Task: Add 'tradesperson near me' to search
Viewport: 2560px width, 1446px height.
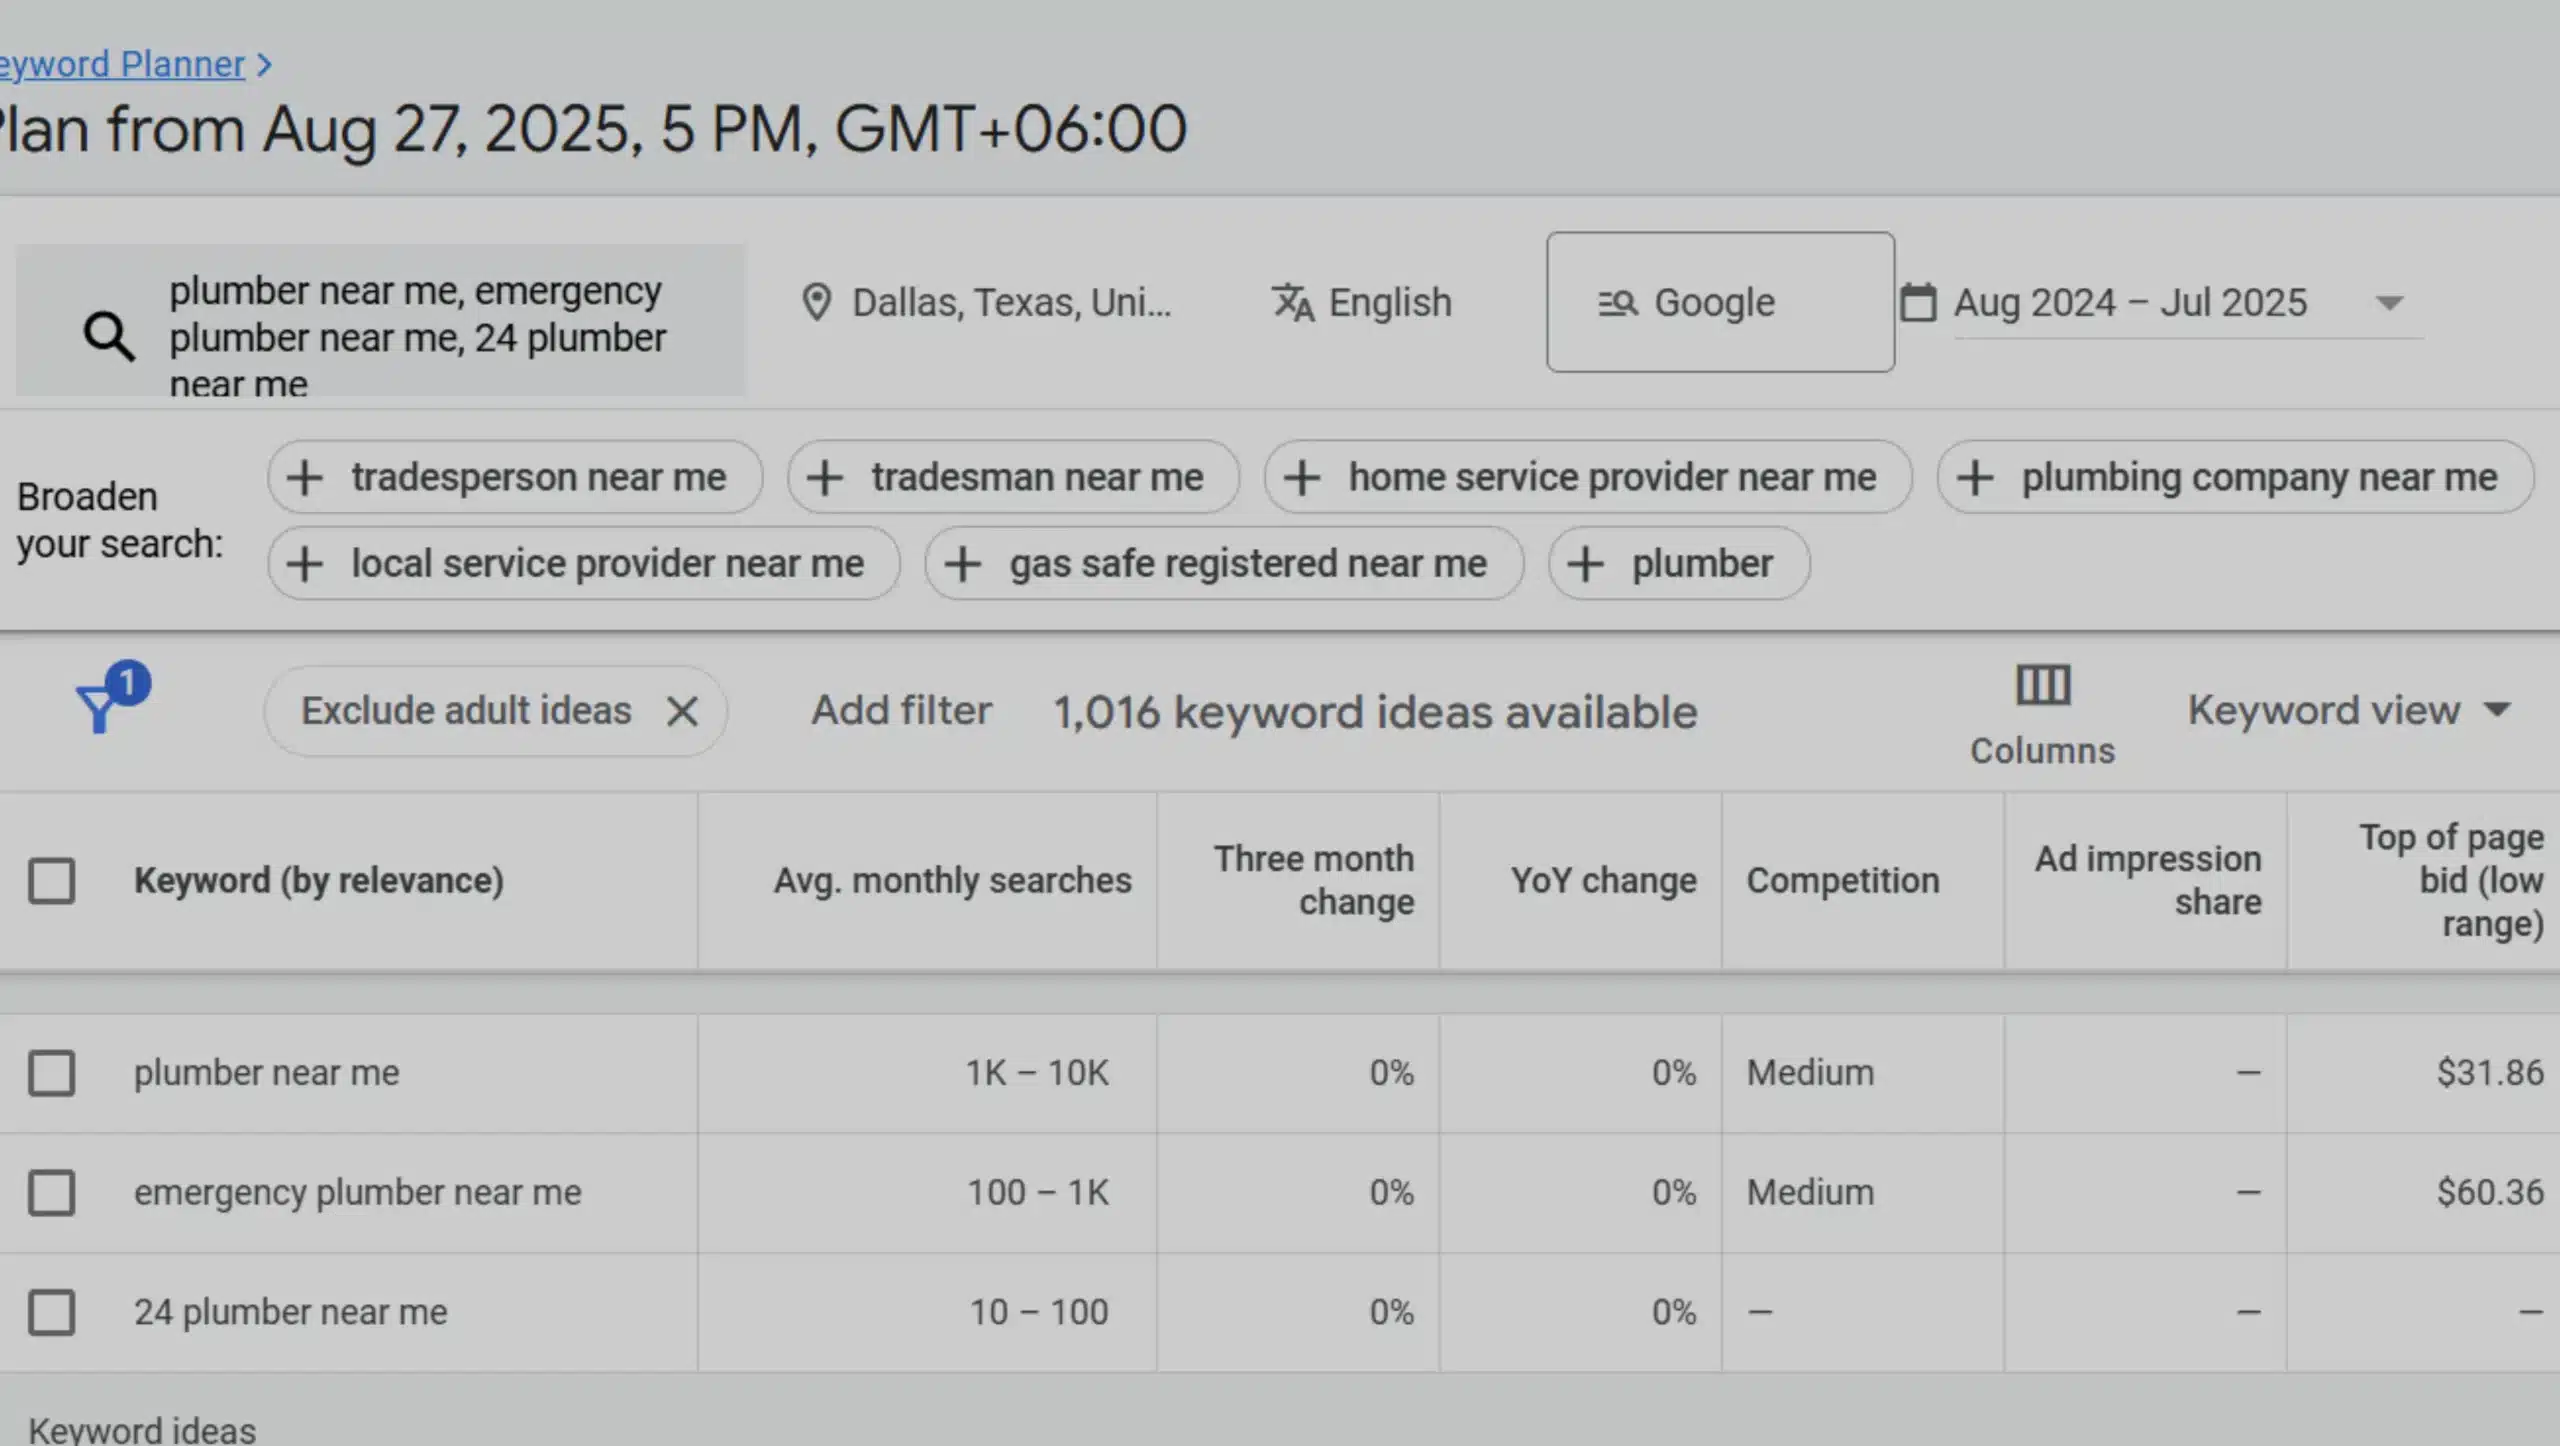Action: pos(514,478)
